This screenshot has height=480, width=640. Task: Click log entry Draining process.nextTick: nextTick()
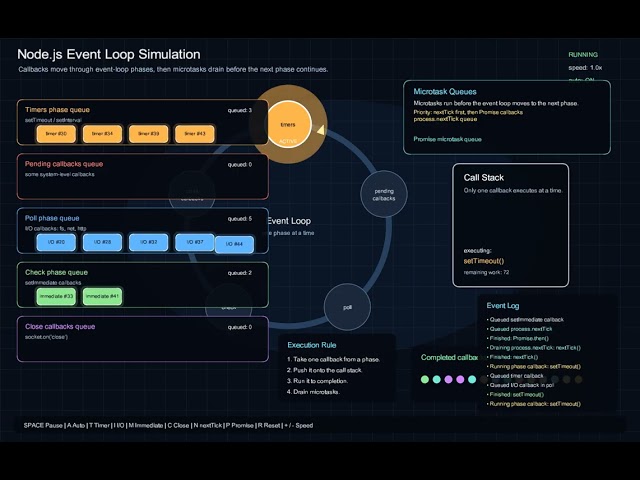pos(533,348)
